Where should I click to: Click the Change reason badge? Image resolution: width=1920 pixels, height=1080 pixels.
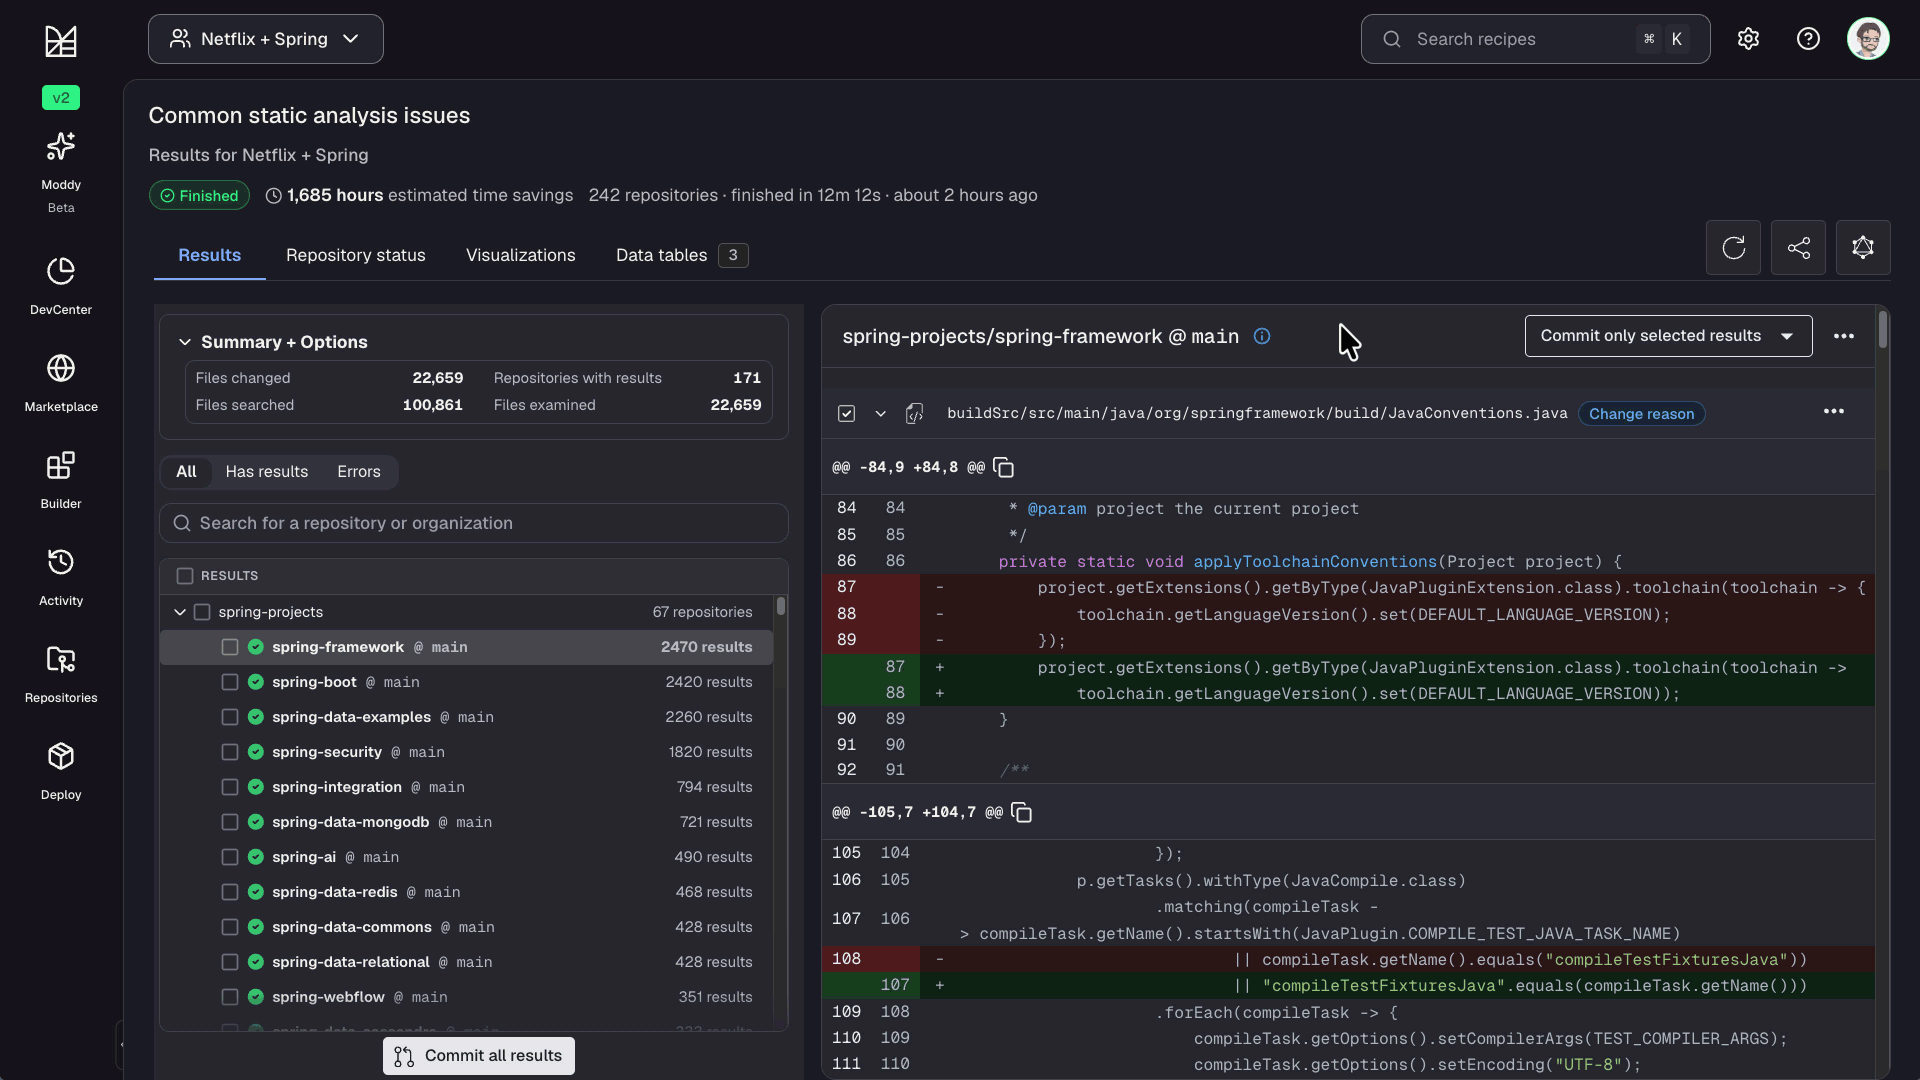(1642, 414)
